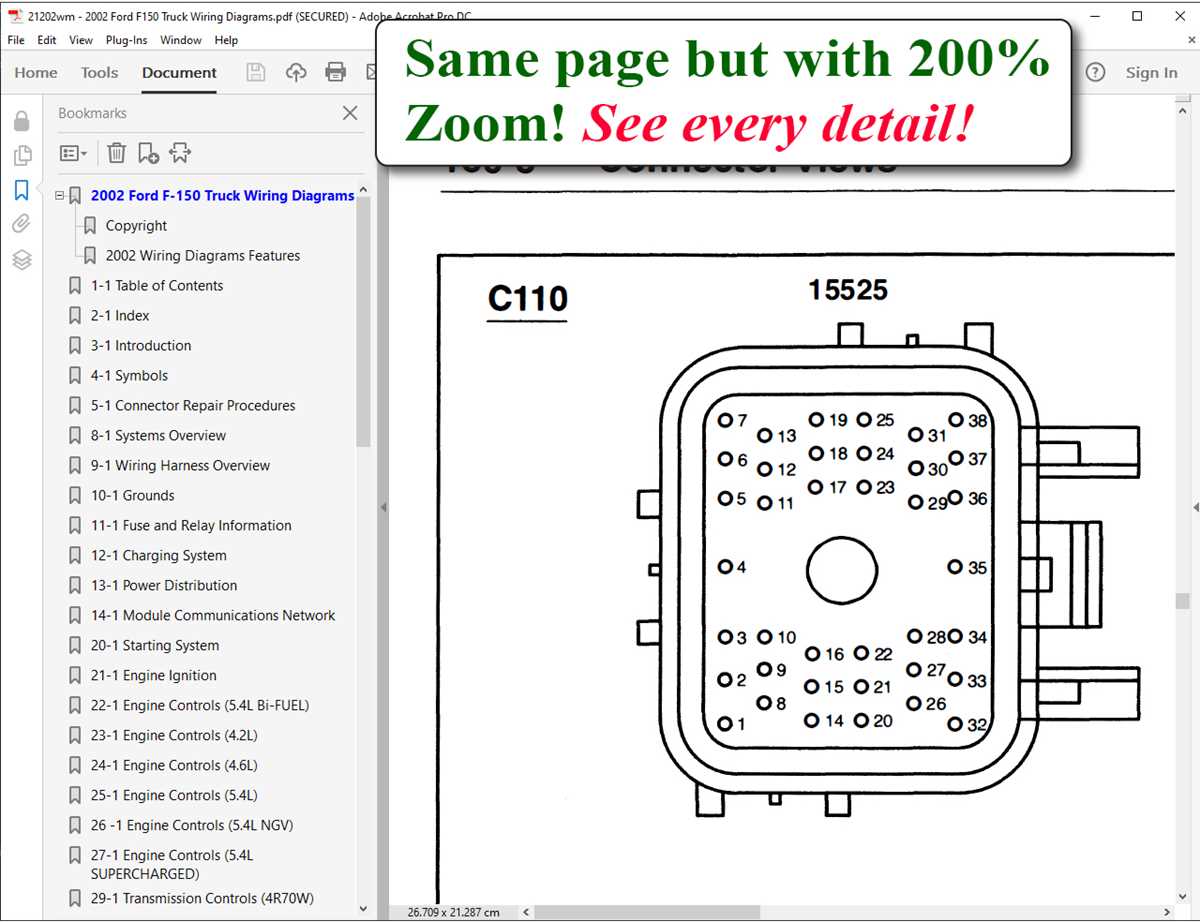Image resolution: width=1200 pixels, height=922 pixels.
Task: Click document vertical scrollbar thumb
Action: point(1182,600)
